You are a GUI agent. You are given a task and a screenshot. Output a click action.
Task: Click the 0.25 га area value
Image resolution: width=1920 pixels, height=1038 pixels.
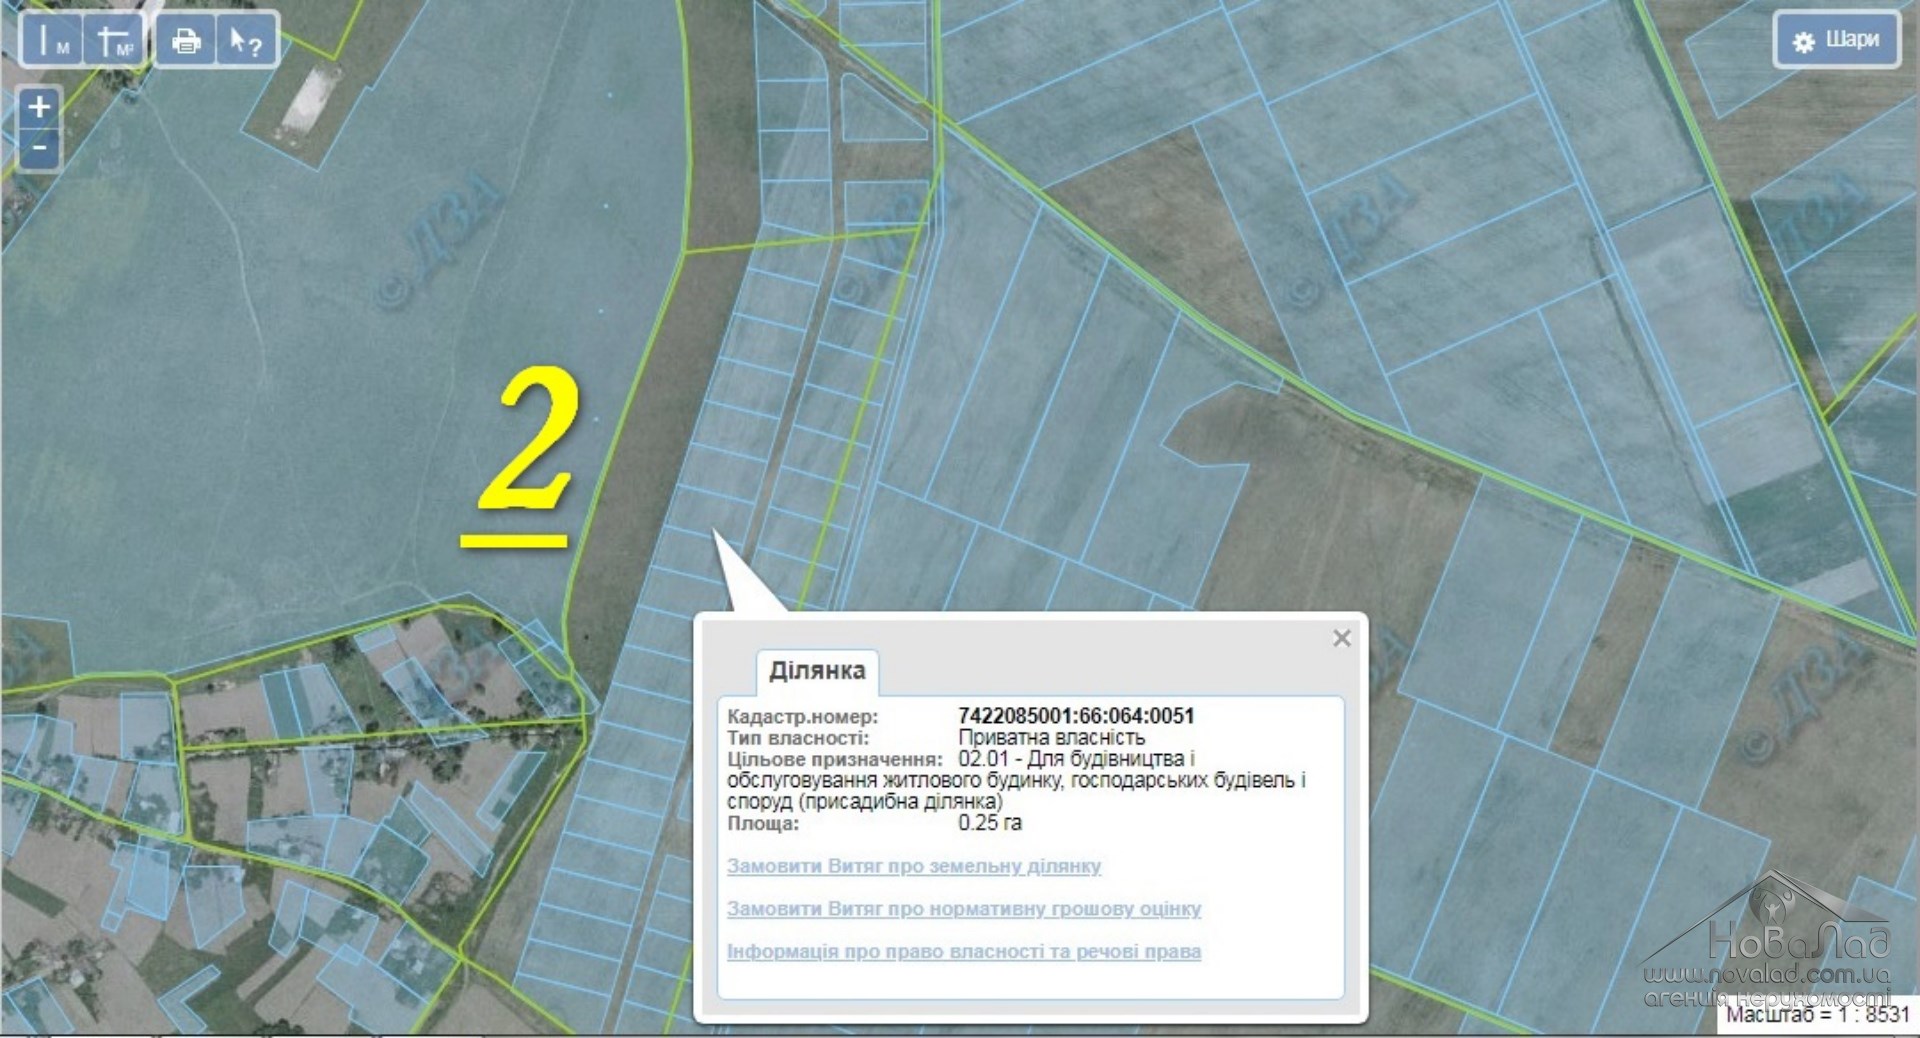(x=989, y=823)
